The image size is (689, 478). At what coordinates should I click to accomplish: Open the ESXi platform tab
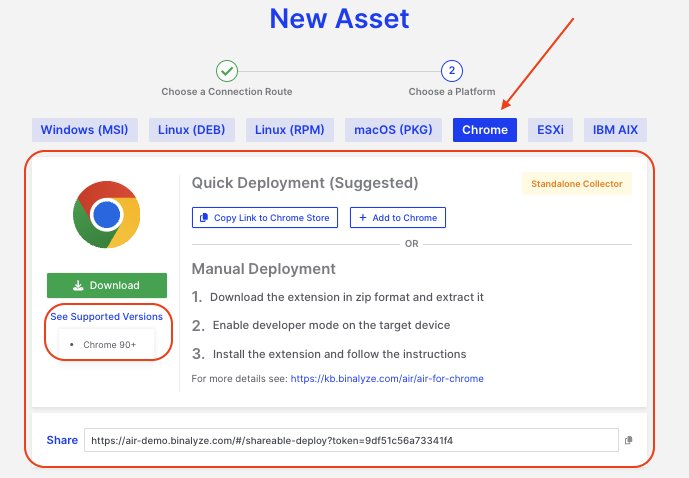[x=550, y=130]
